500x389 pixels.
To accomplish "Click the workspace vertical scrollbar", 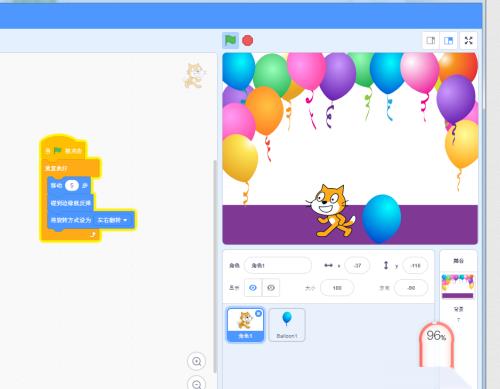I will click(215, 267).
